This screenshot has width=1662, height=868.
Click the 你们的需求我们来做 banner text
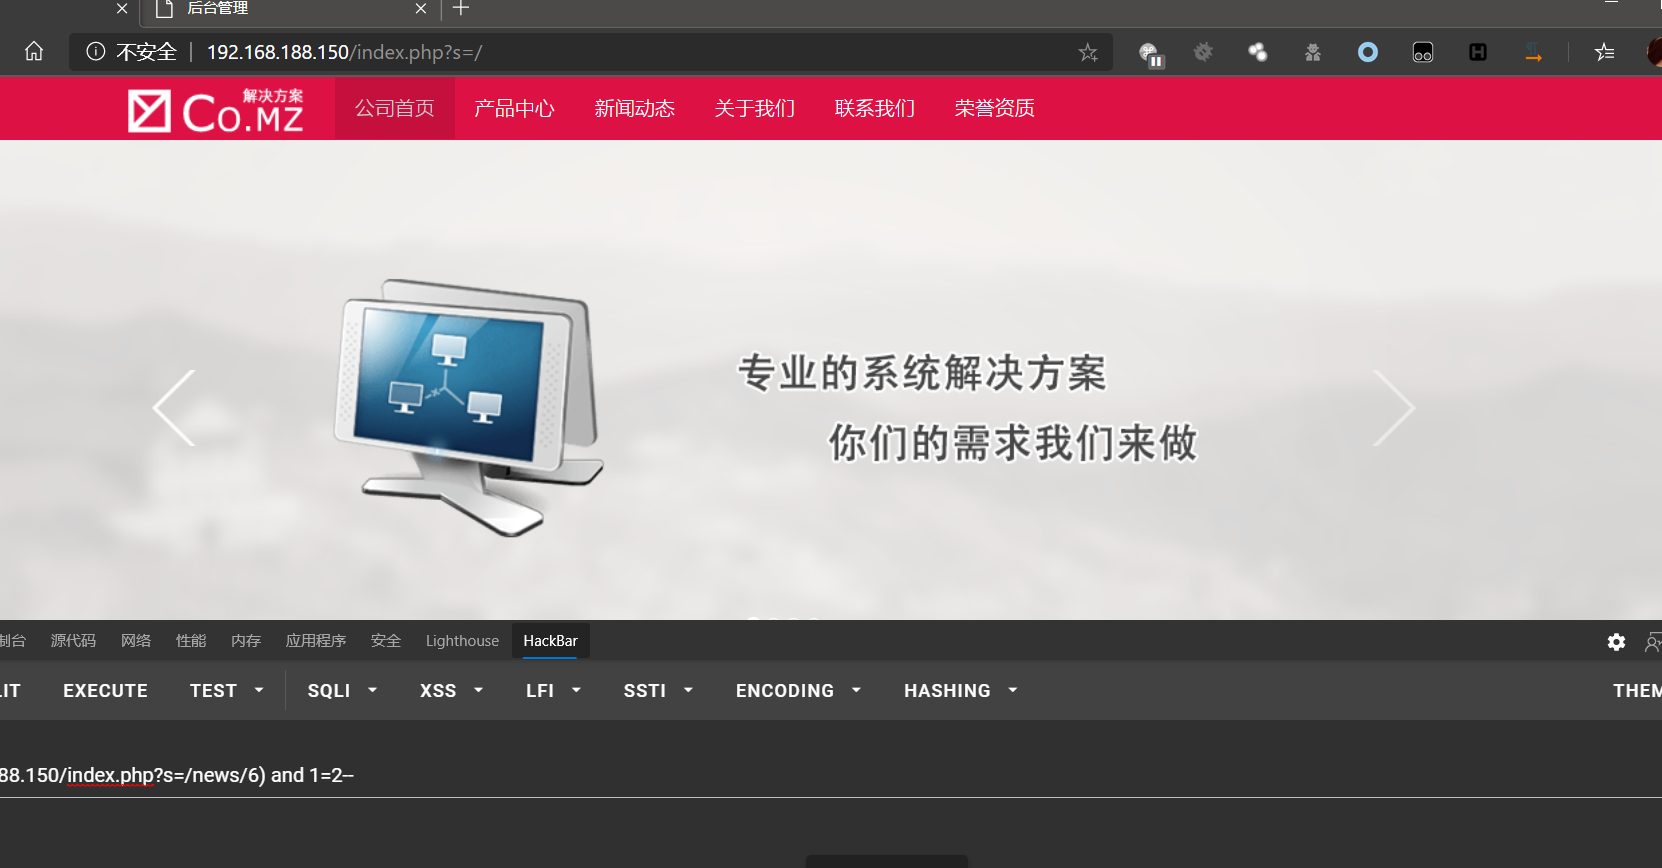pos(1013,443)
